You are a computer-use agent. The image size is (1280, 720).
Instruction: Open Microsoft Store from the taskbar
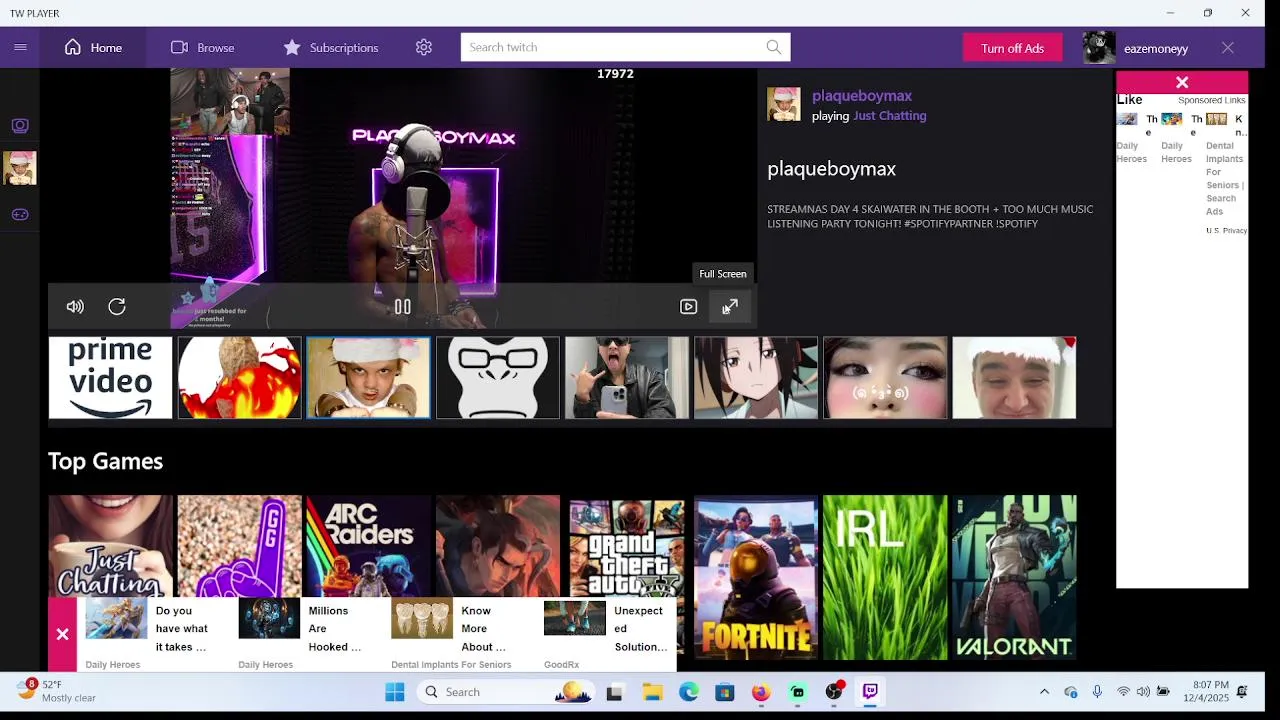click(x=725, y=692)
